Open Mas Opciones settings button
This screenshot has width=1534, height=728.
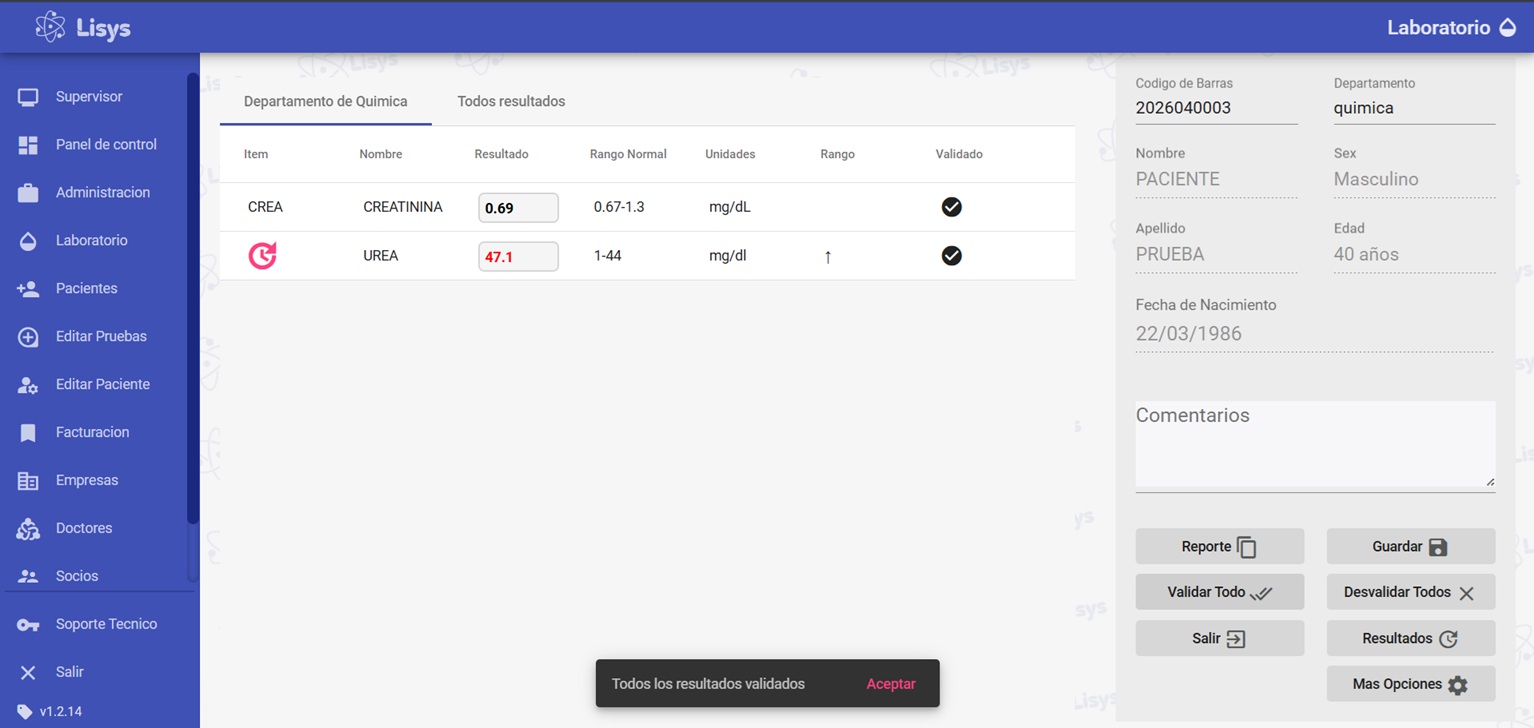pos(1411,684)
